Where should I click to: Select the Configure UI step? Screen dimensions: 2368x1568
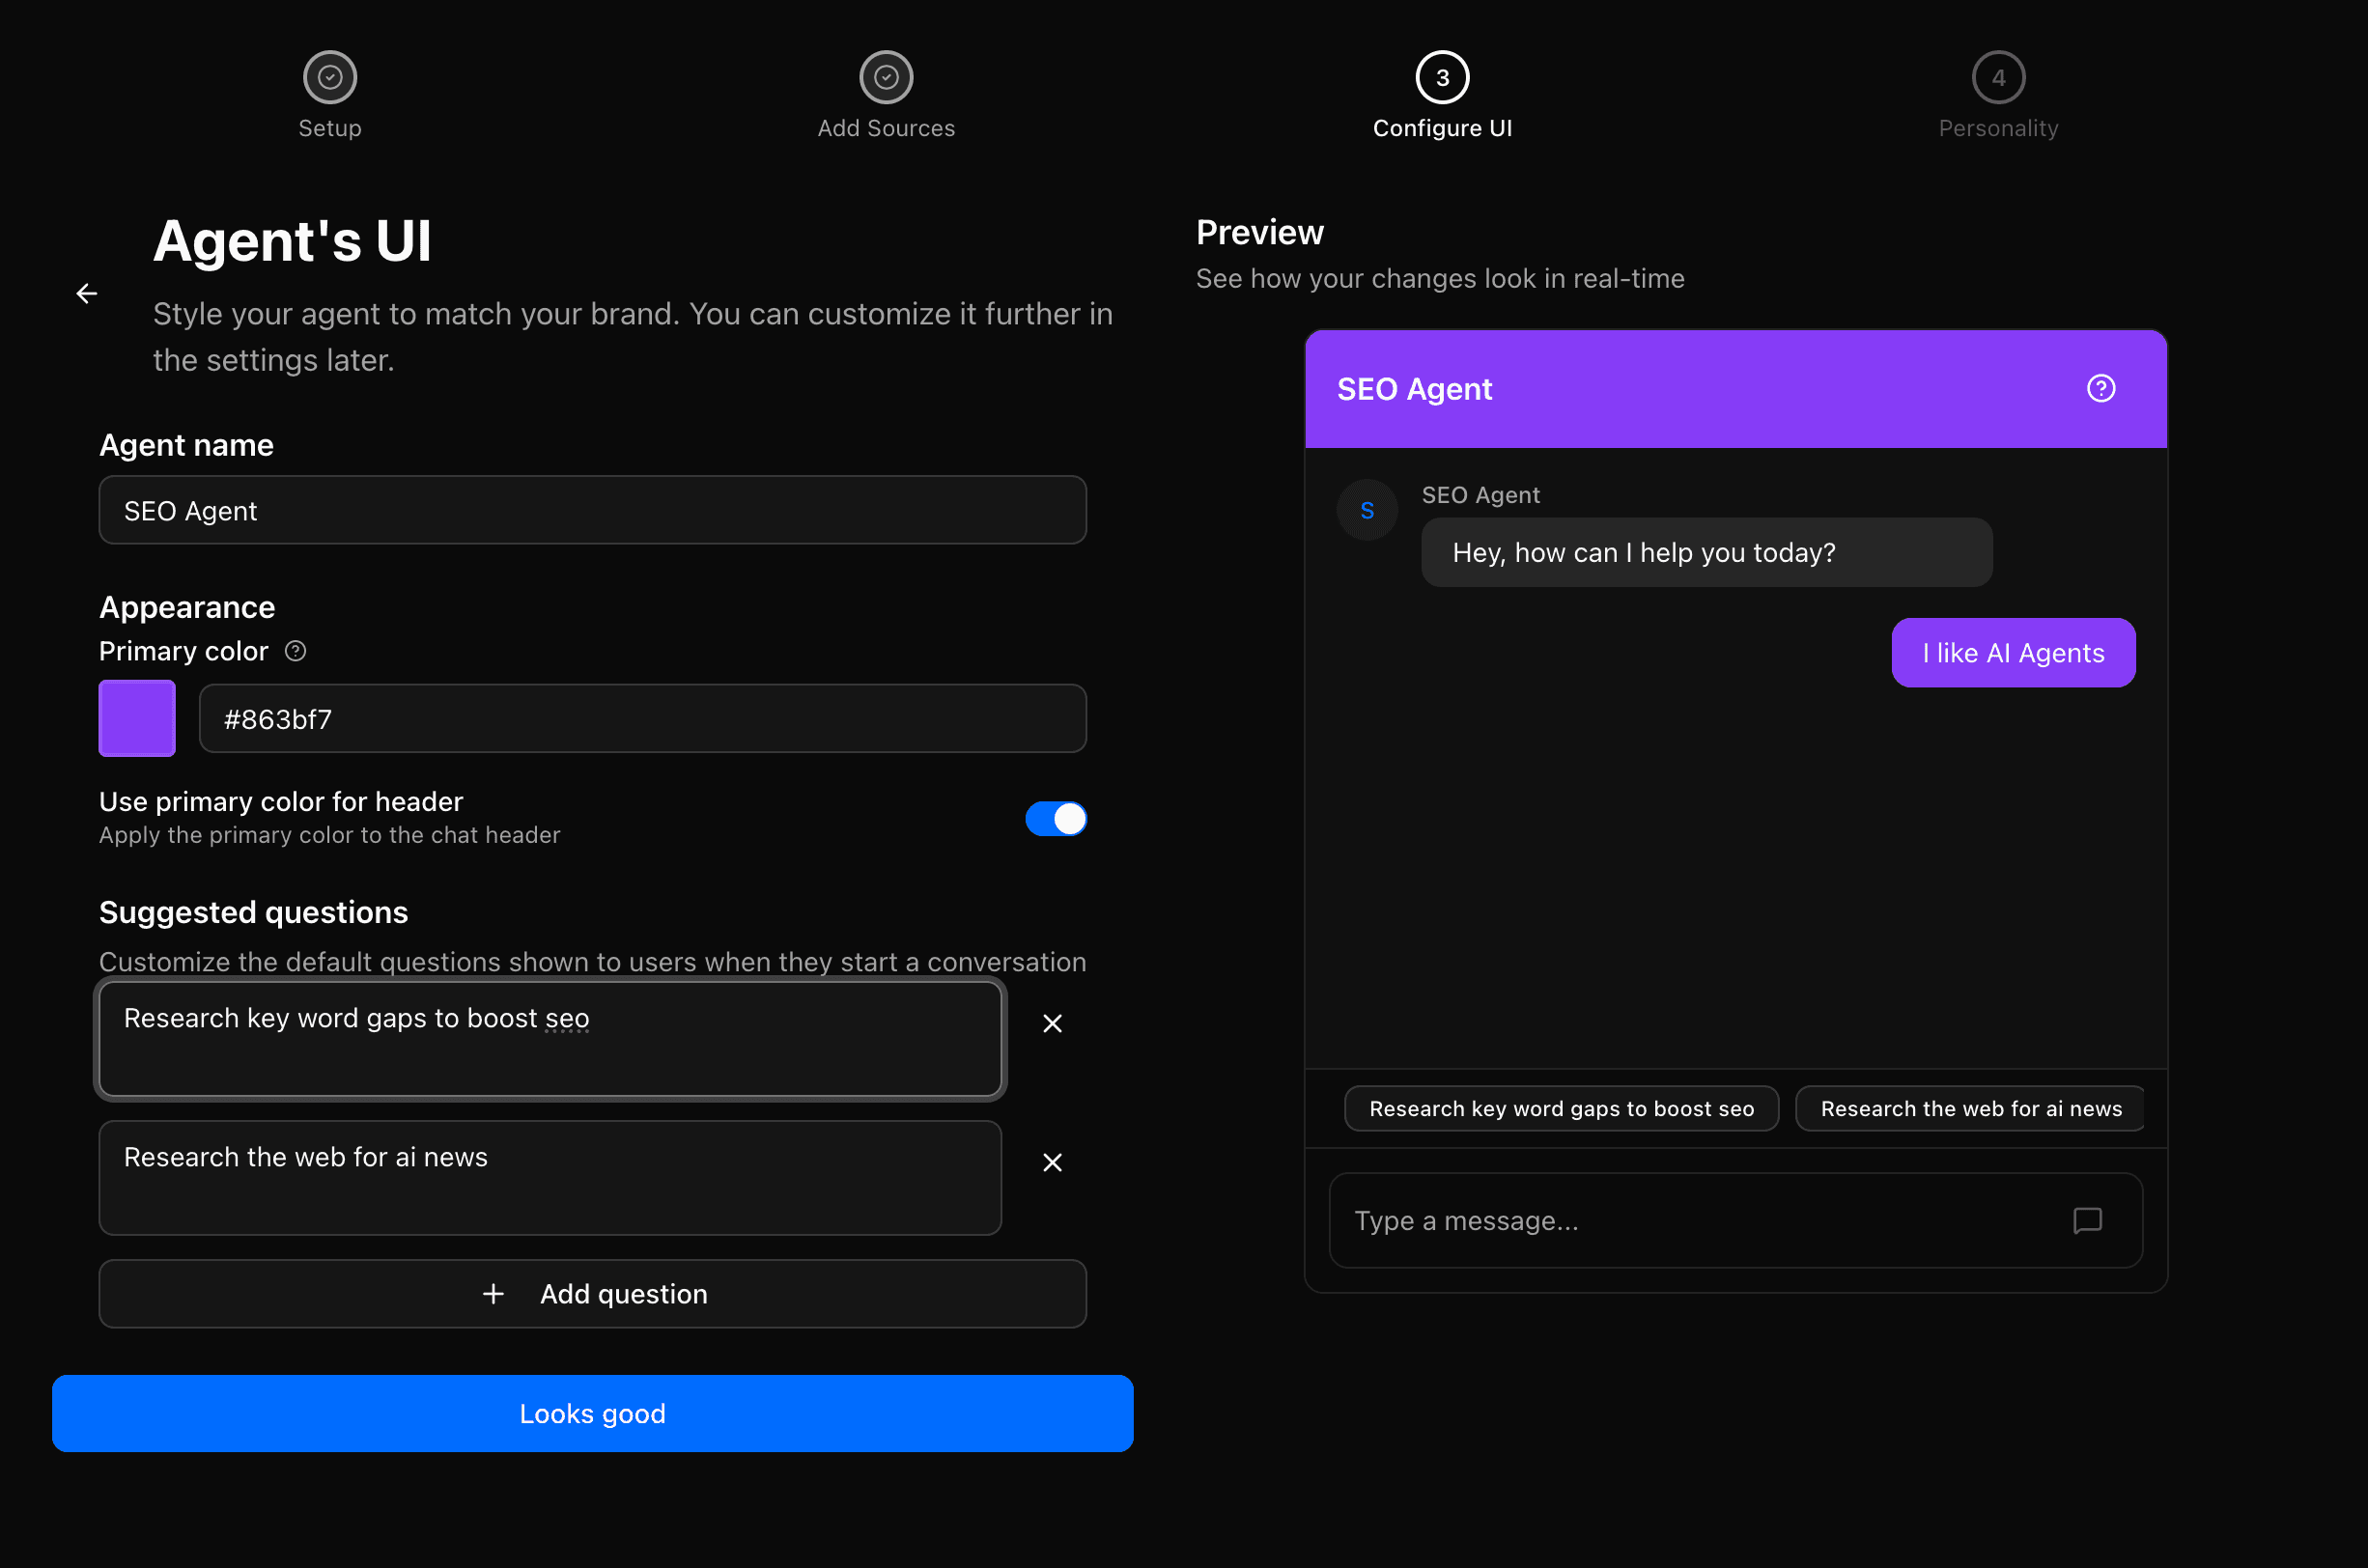coord(1442,77)
